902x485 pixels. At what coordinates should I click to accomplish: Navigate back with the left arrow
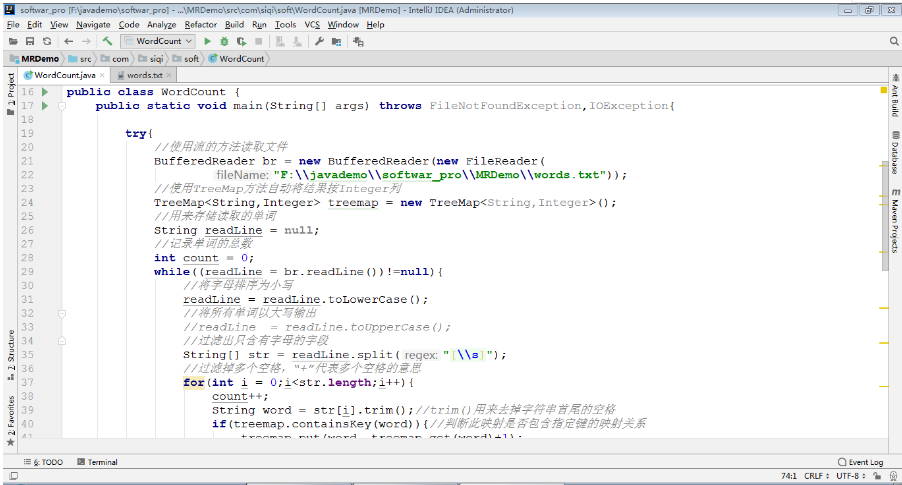(69, 41)
